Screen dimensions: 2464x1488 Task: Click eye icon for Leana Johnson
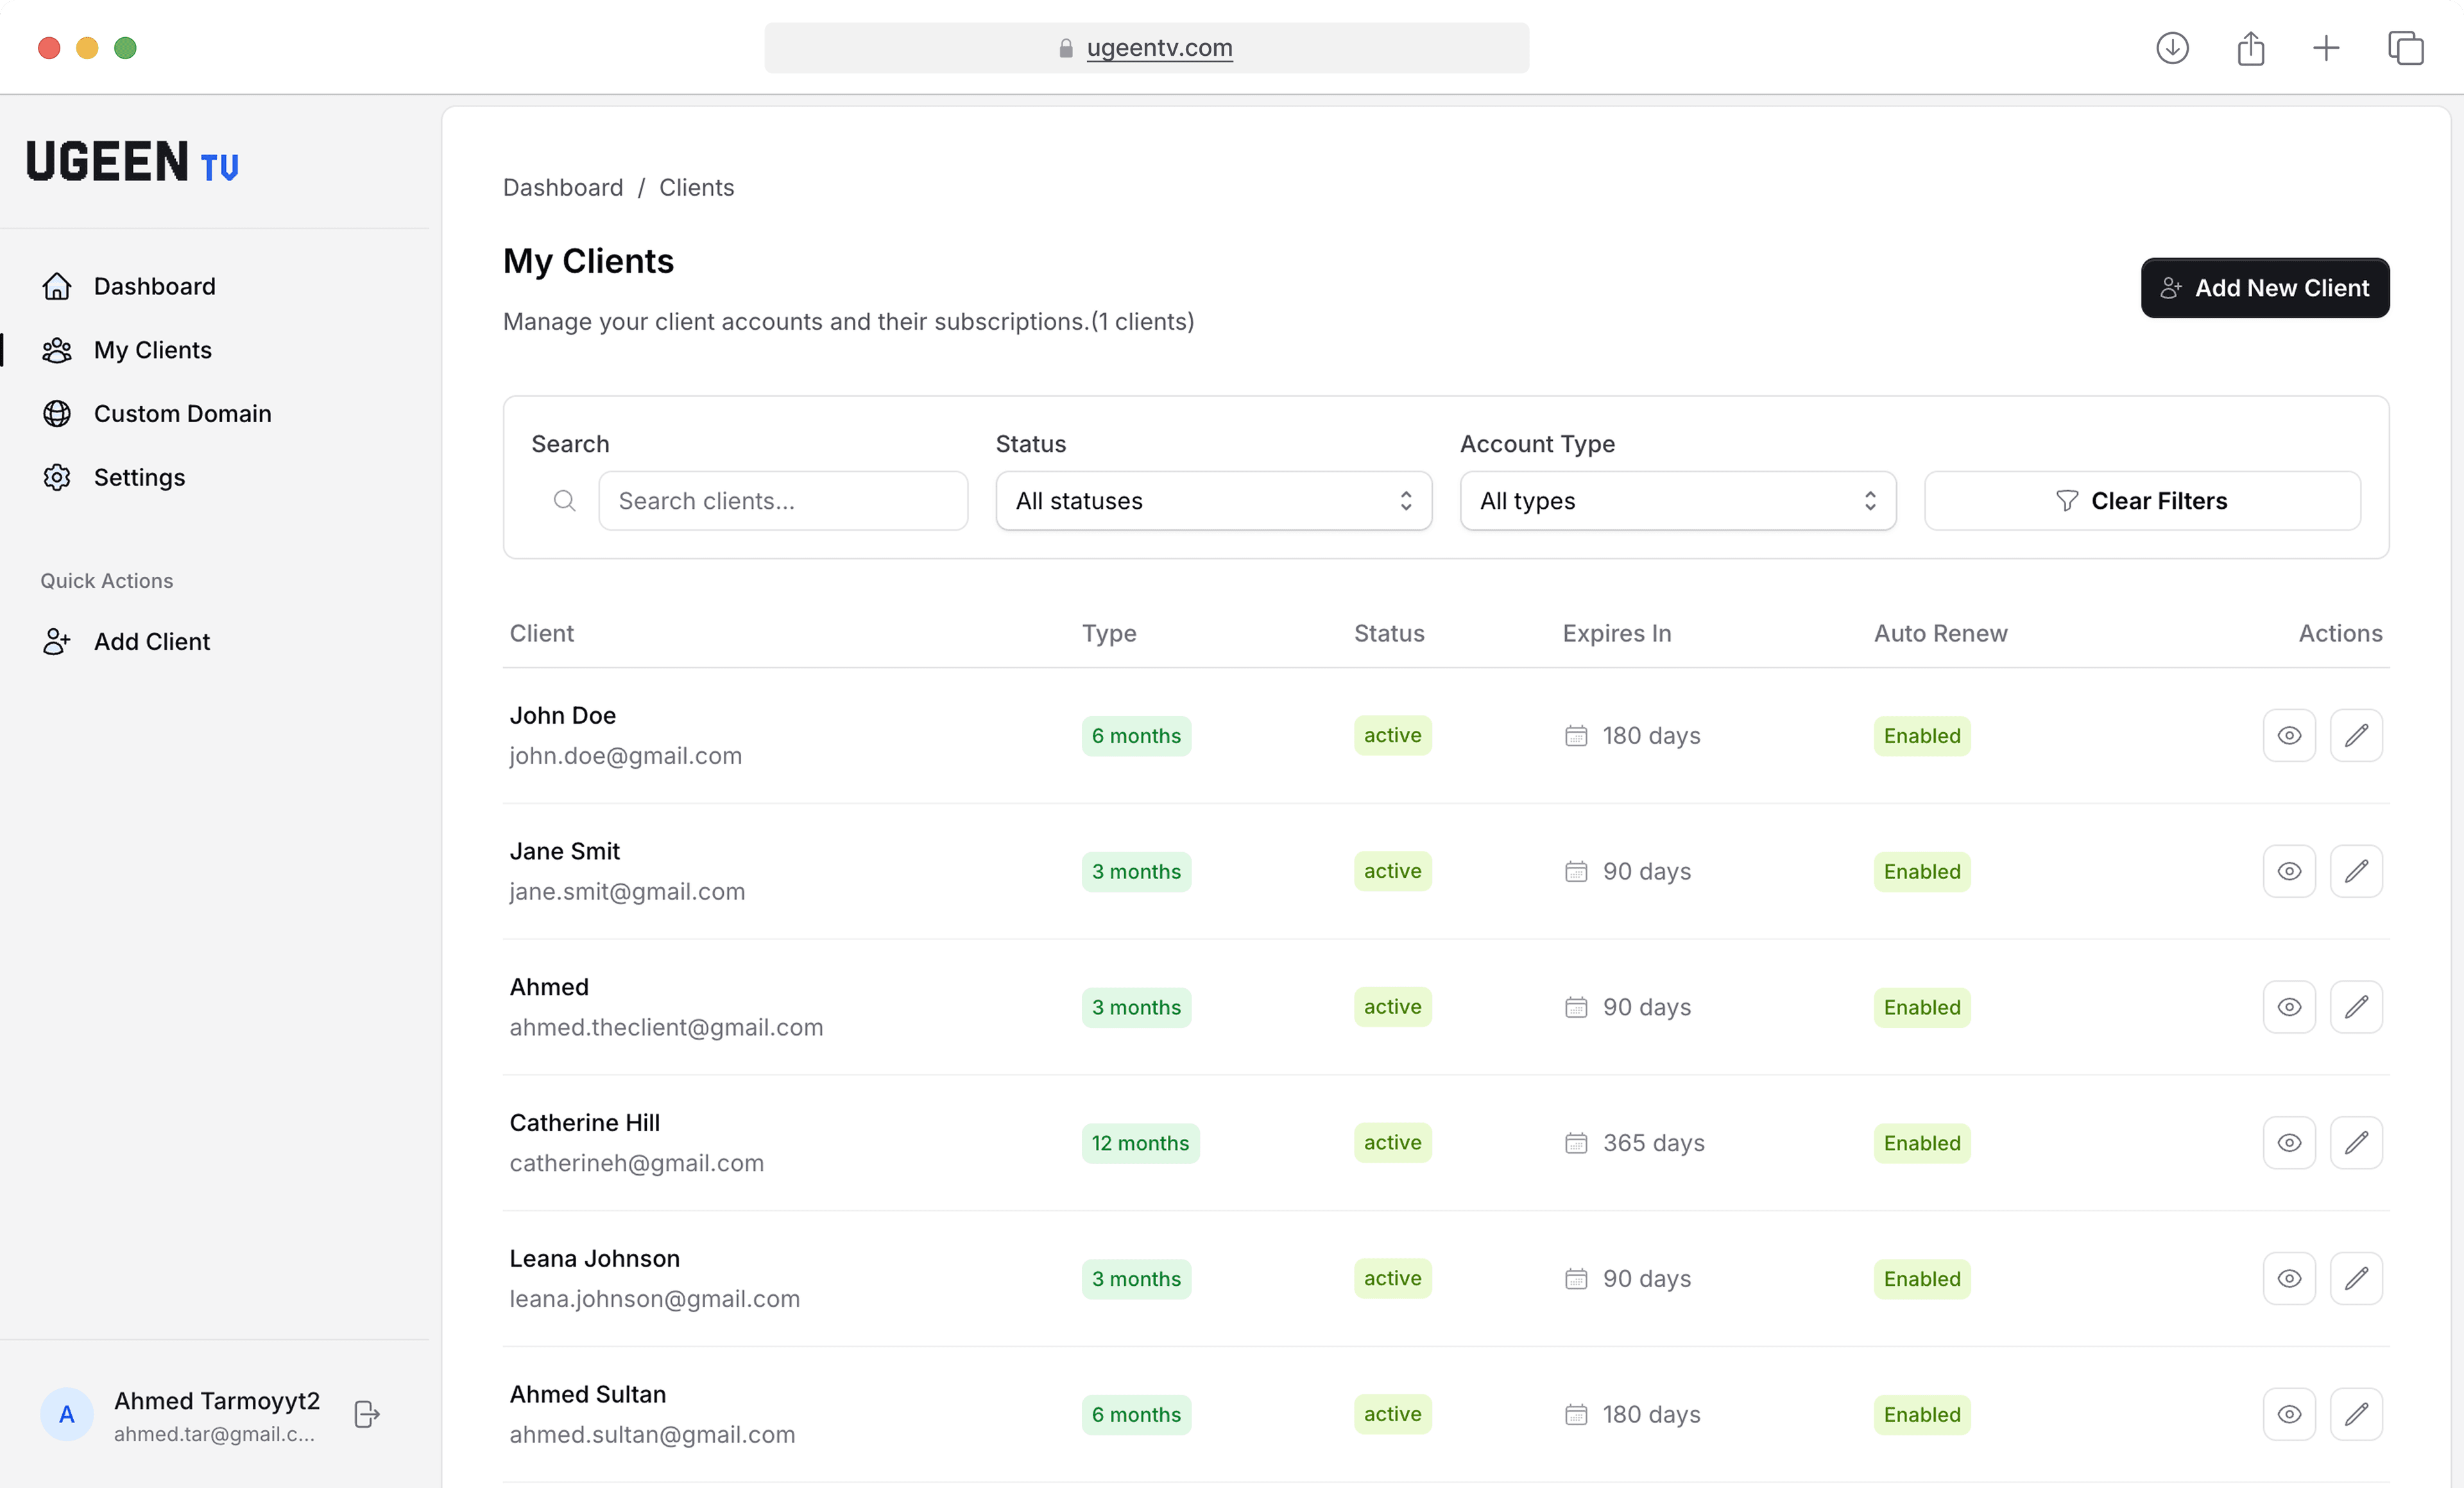(x=2289, y=1278)
